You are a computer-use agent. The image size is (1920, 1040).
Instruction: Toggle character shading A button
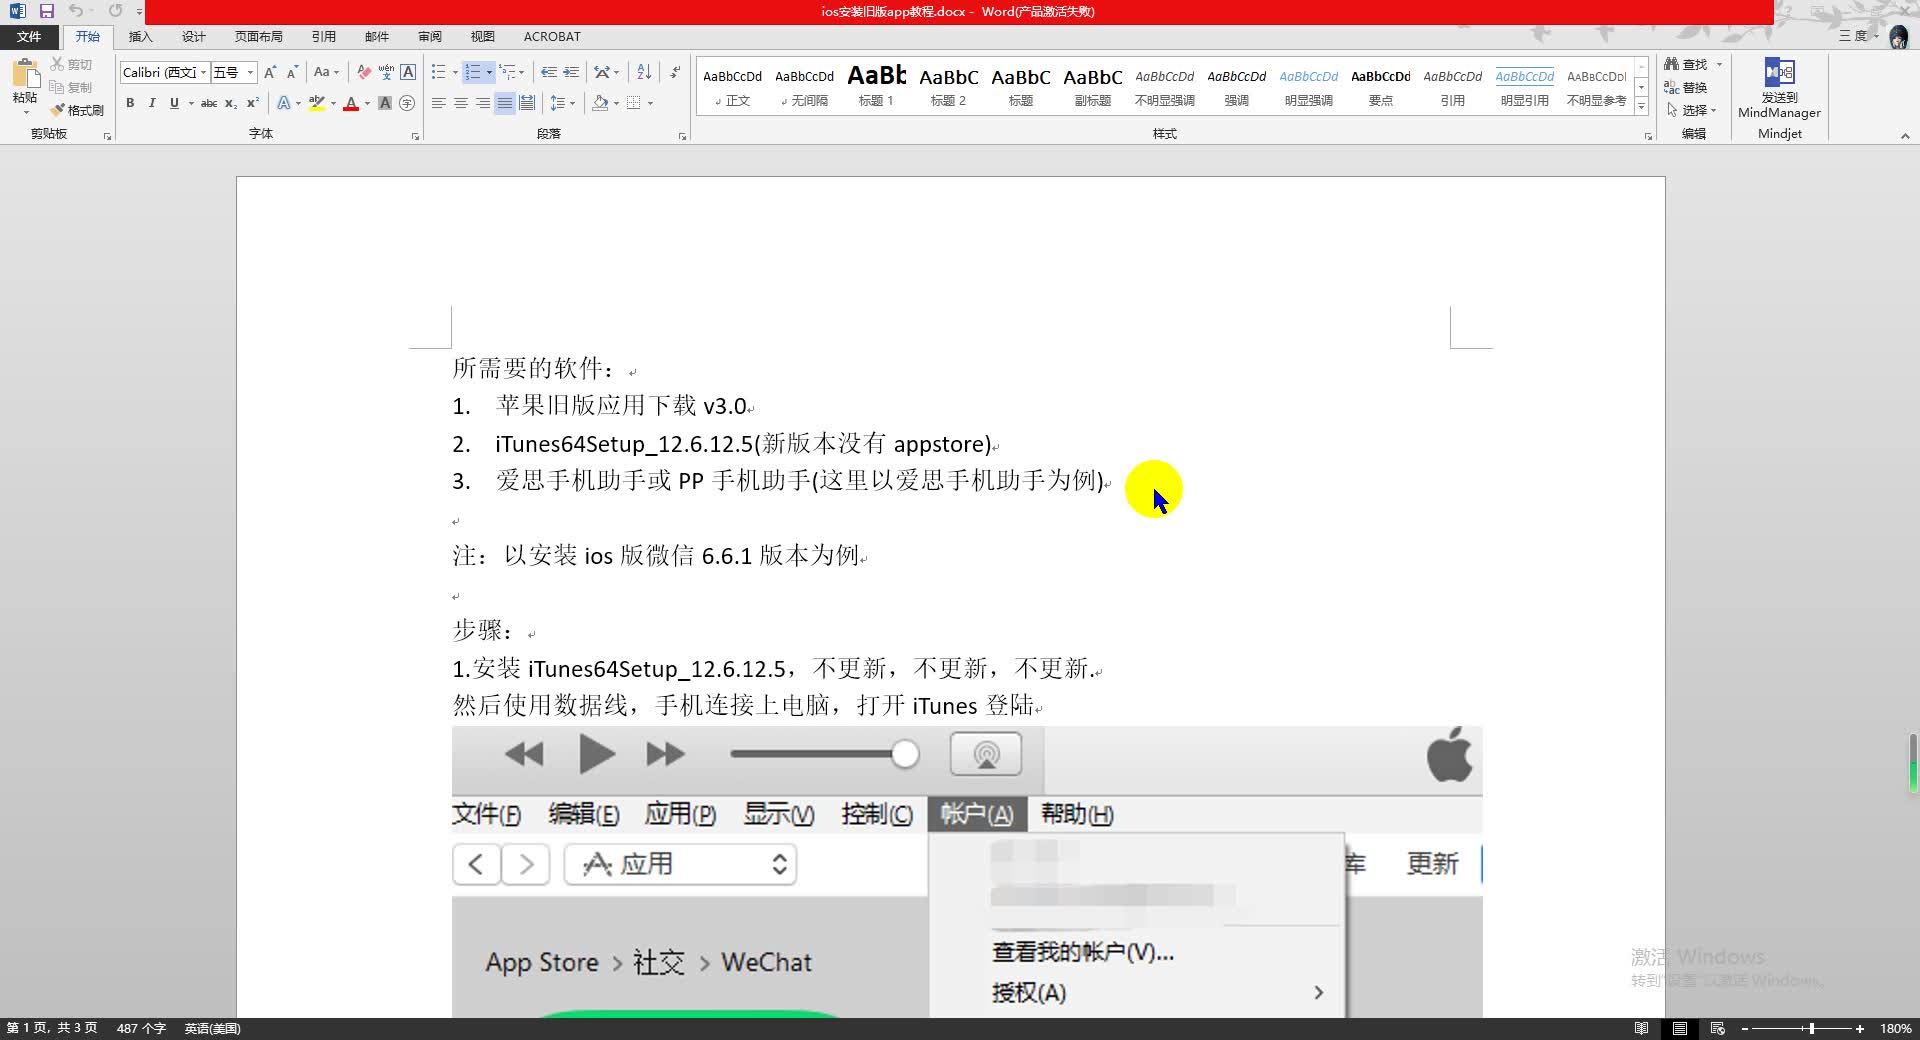[385, 103]
